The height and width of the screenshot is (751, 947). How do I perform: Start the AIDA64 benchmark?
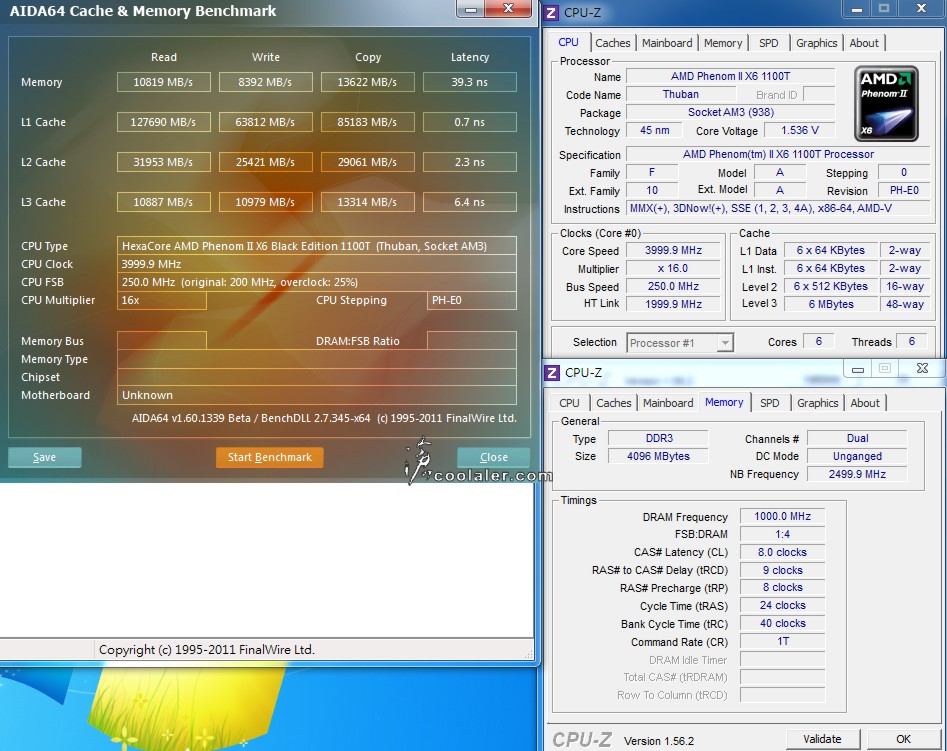click(269, 457)
